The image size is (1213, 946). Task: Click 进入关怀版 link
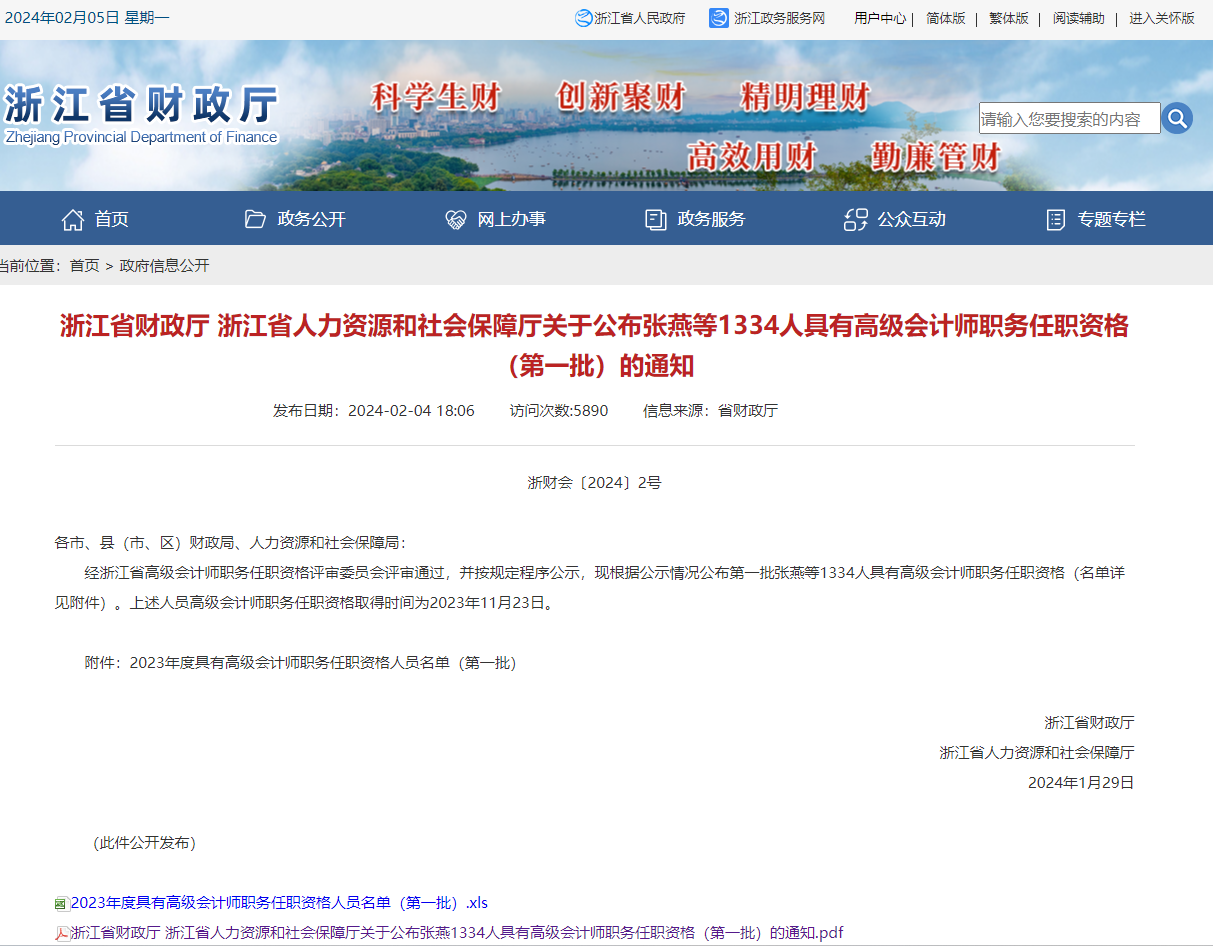coord(1162,18)
